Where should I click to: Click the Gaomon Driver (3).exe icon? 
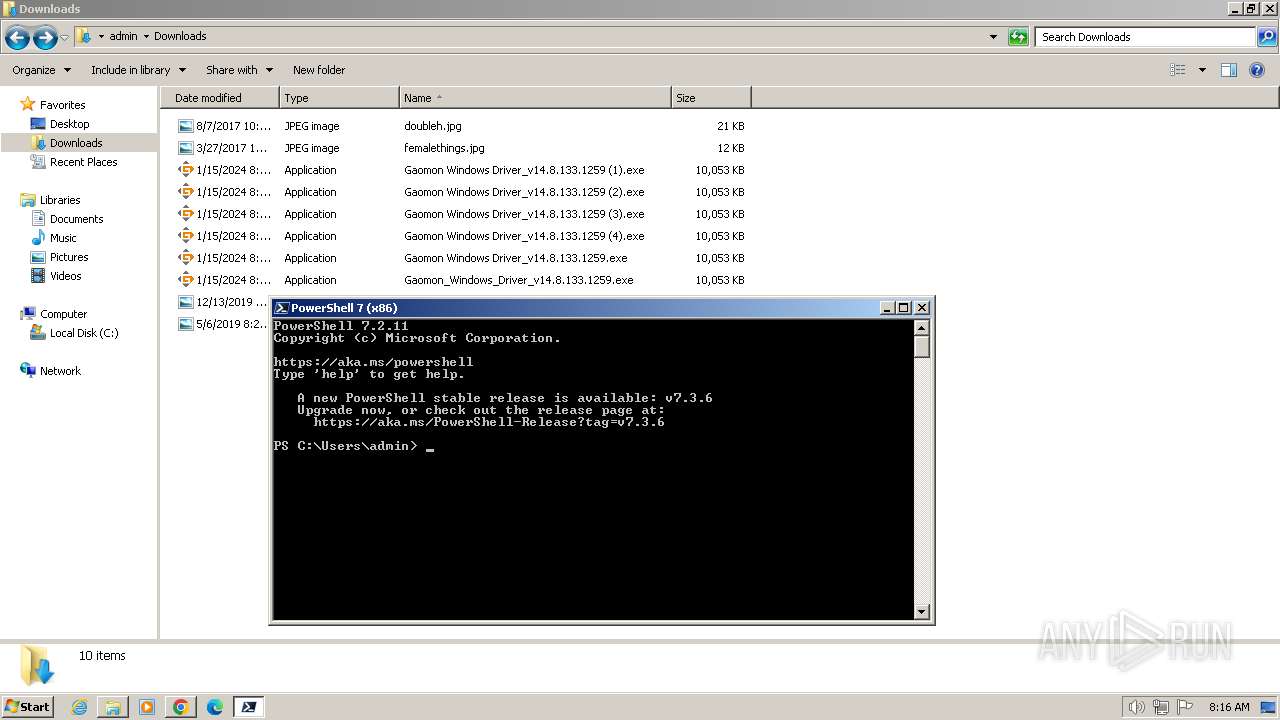pos(185,214)
